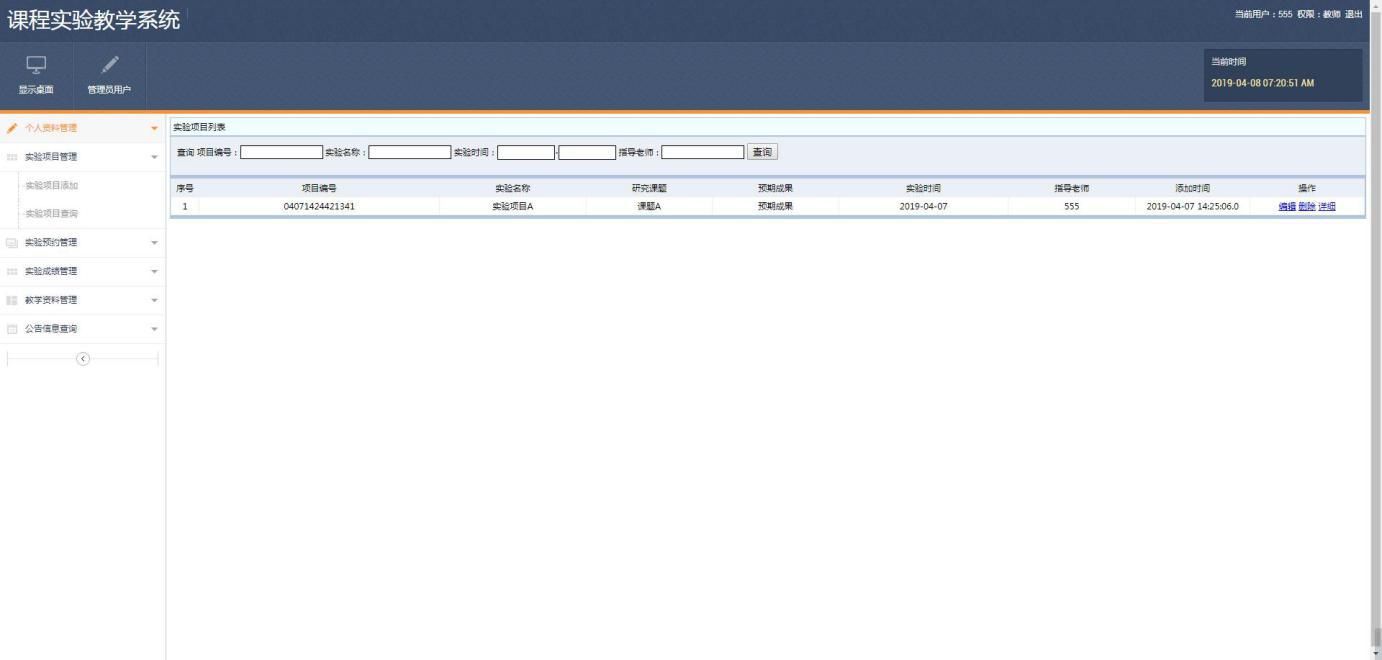This screenshot has height=660, width=1382.
Task: Click the 实验项目A cell
Action: 513,207
